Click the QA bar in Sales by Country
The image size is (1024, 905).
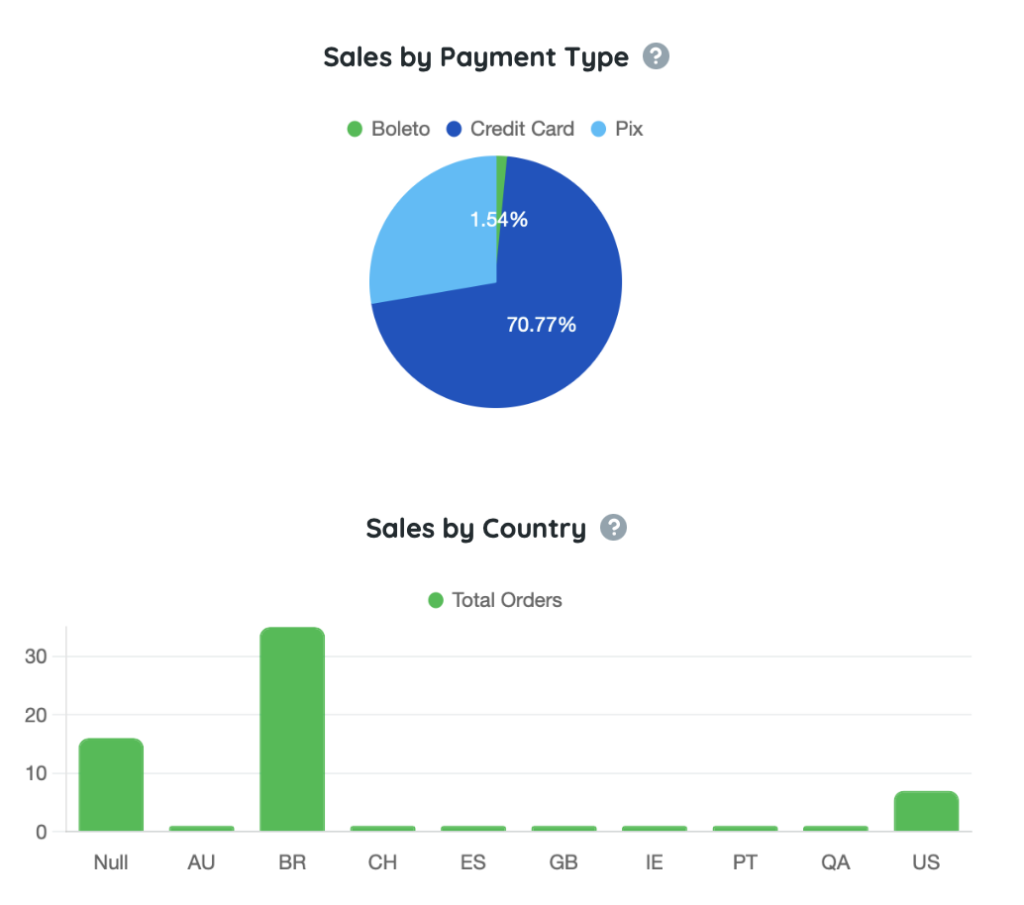click(x=835, y=828)
